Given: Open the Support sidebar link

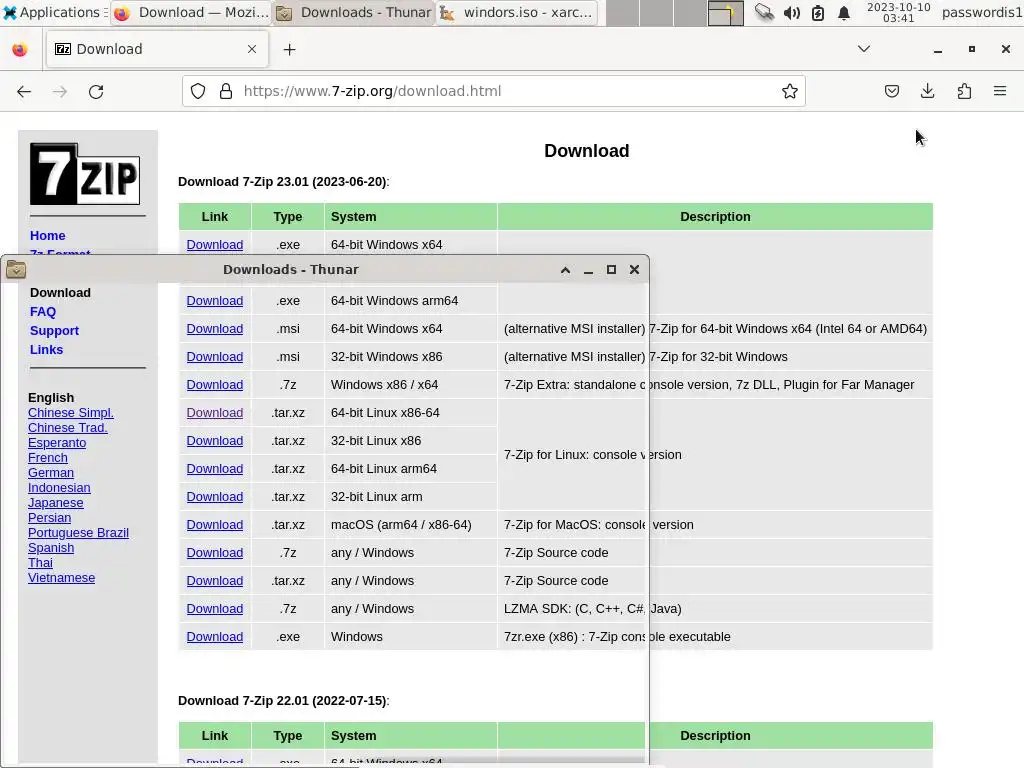Looking at the screenshot, I should point(54,331).
